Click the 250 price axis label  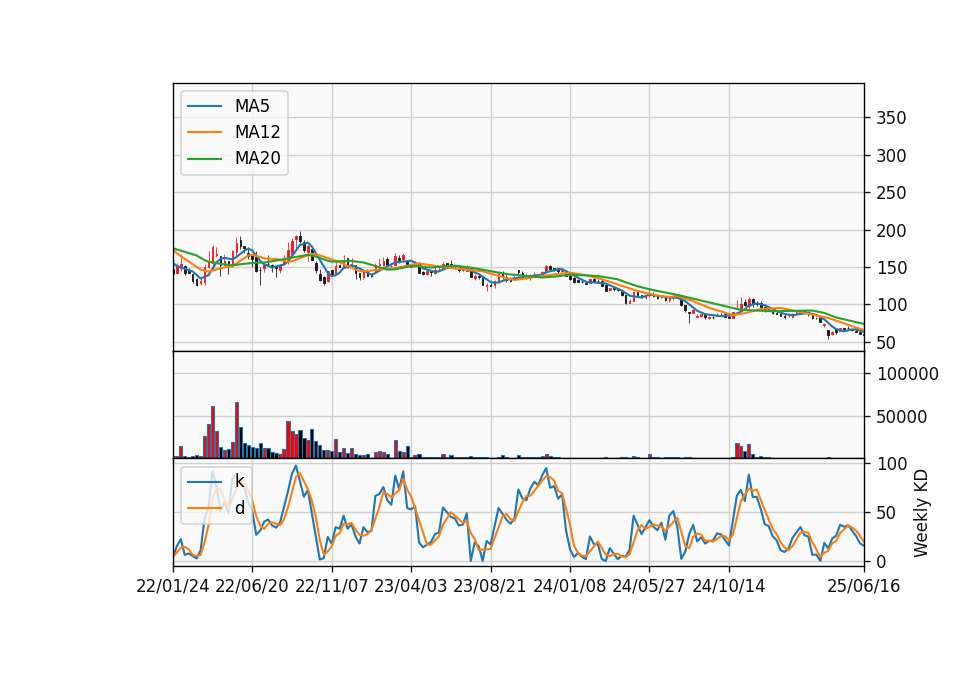click(891, 193)
